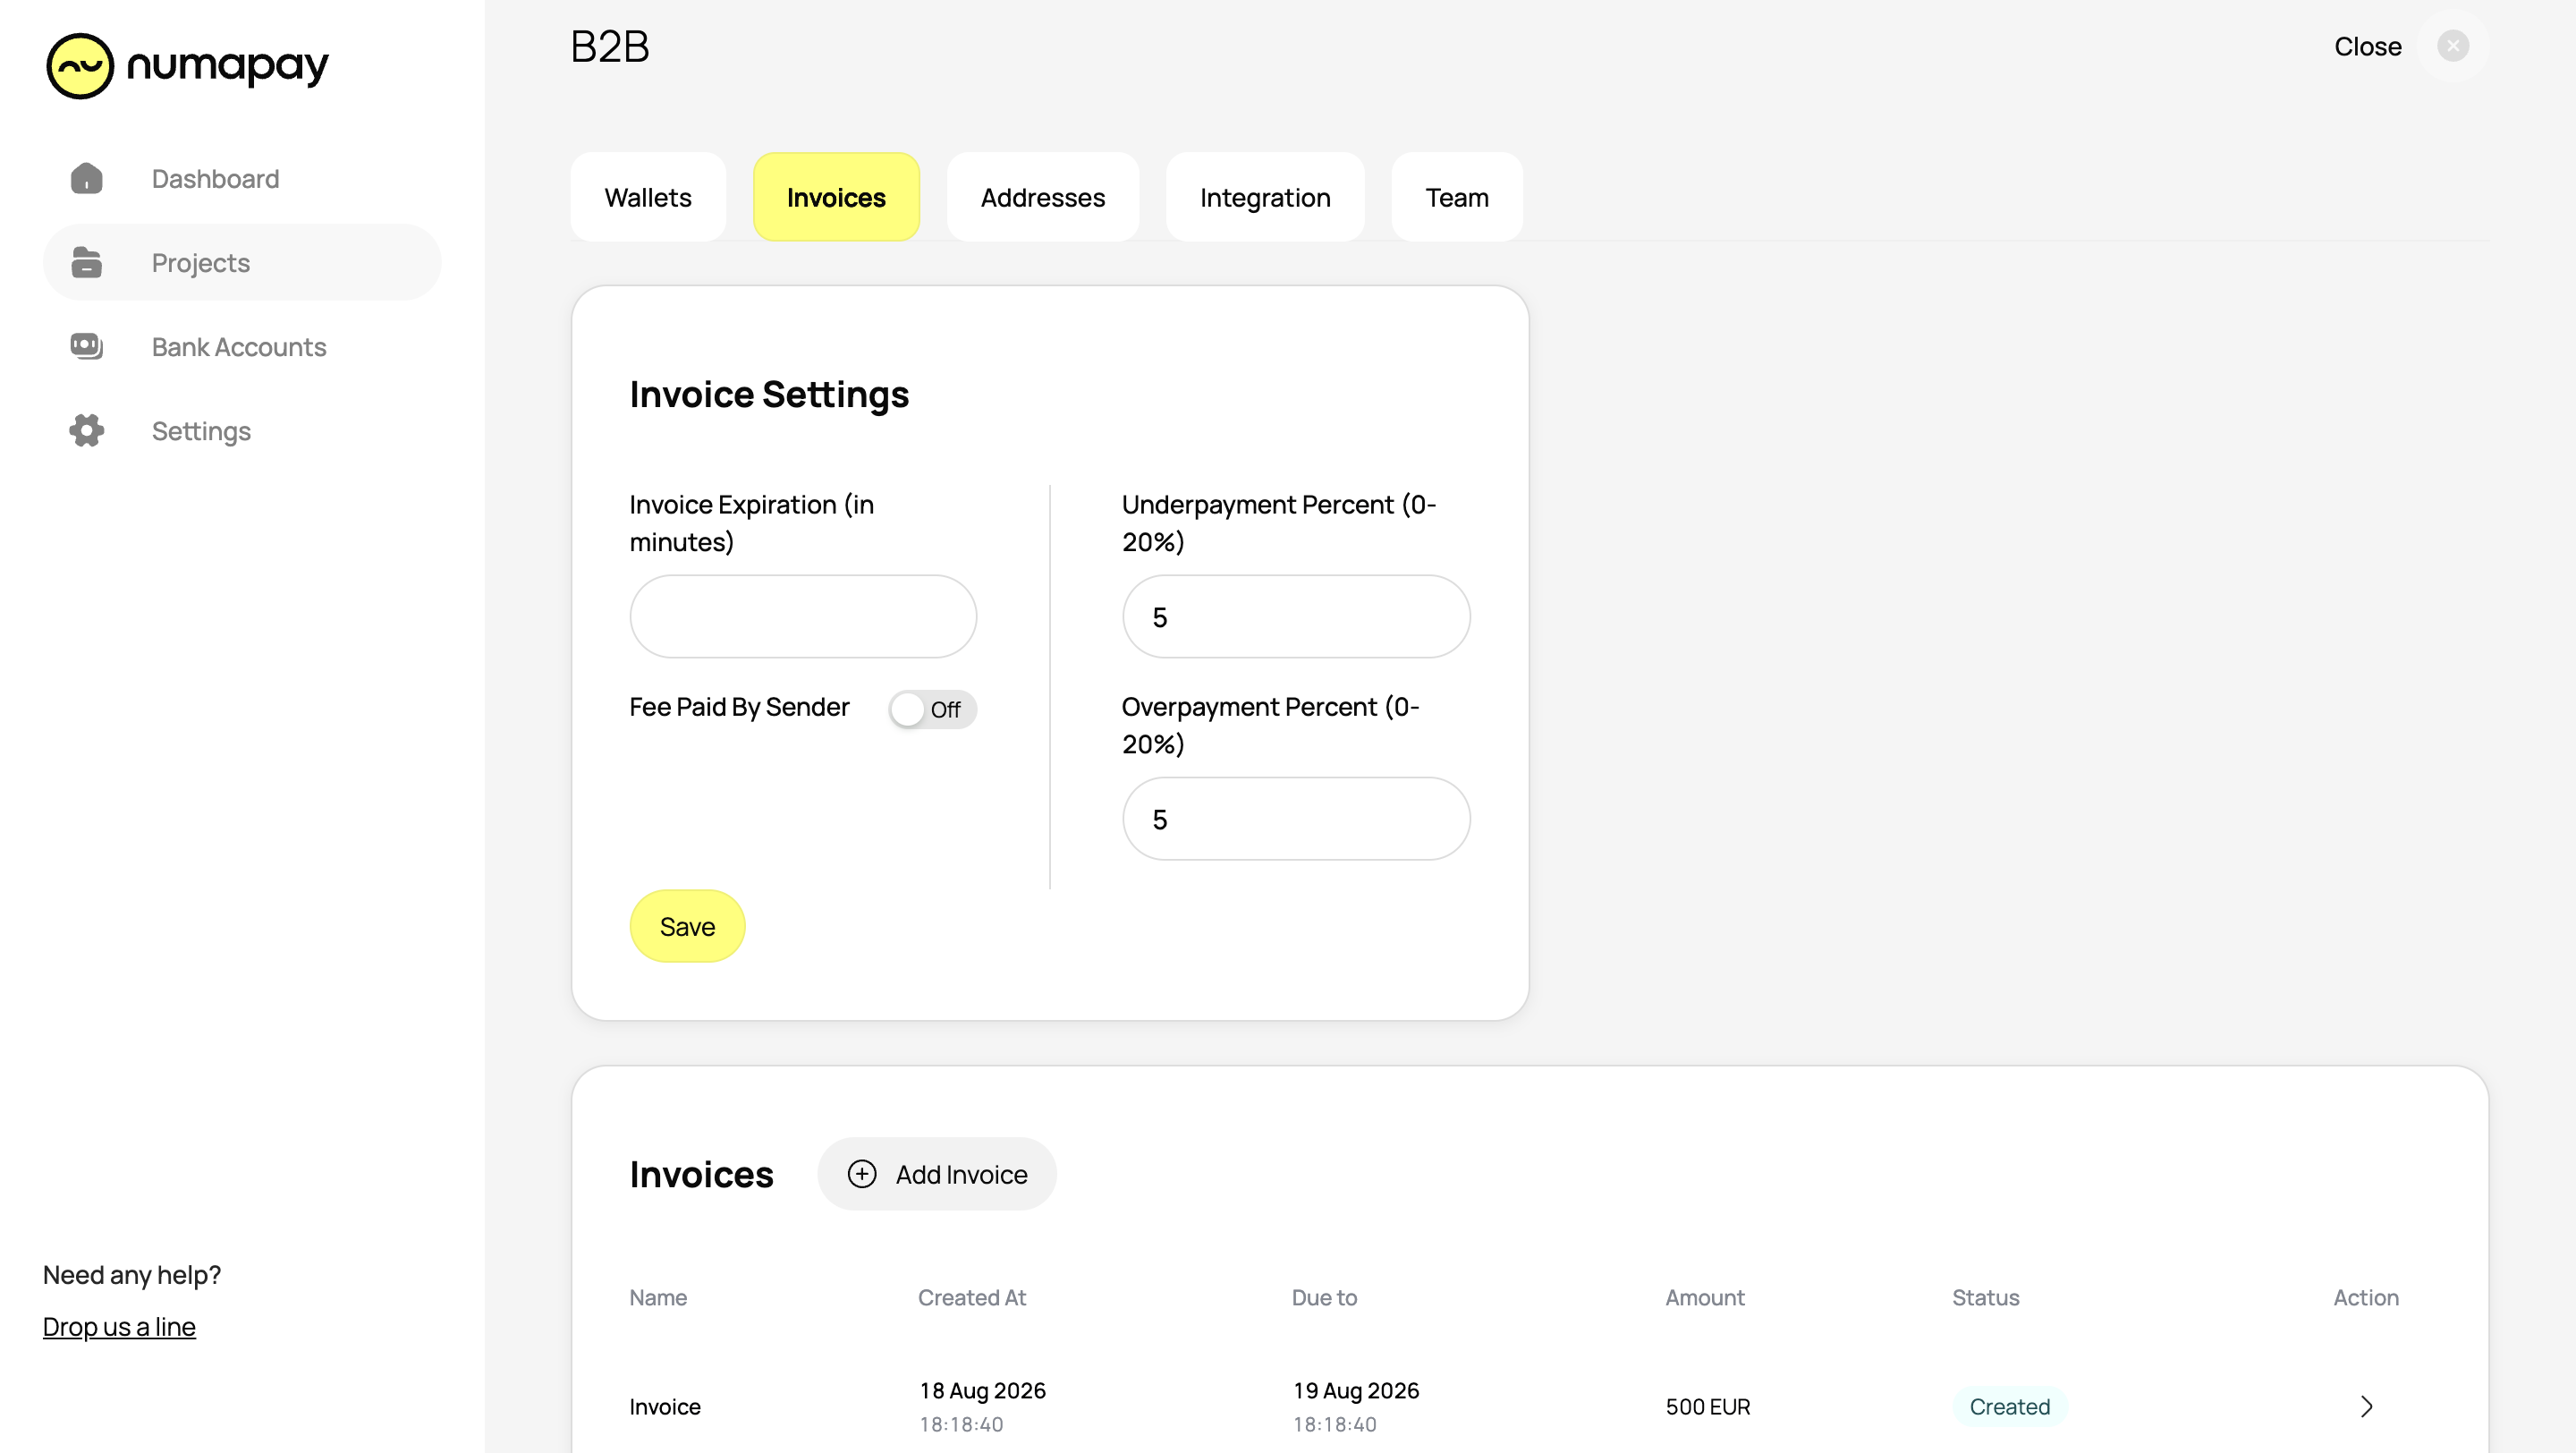Click the circled plus icon in Add Invoice

pyautogui.click(x=862, y=1174)
